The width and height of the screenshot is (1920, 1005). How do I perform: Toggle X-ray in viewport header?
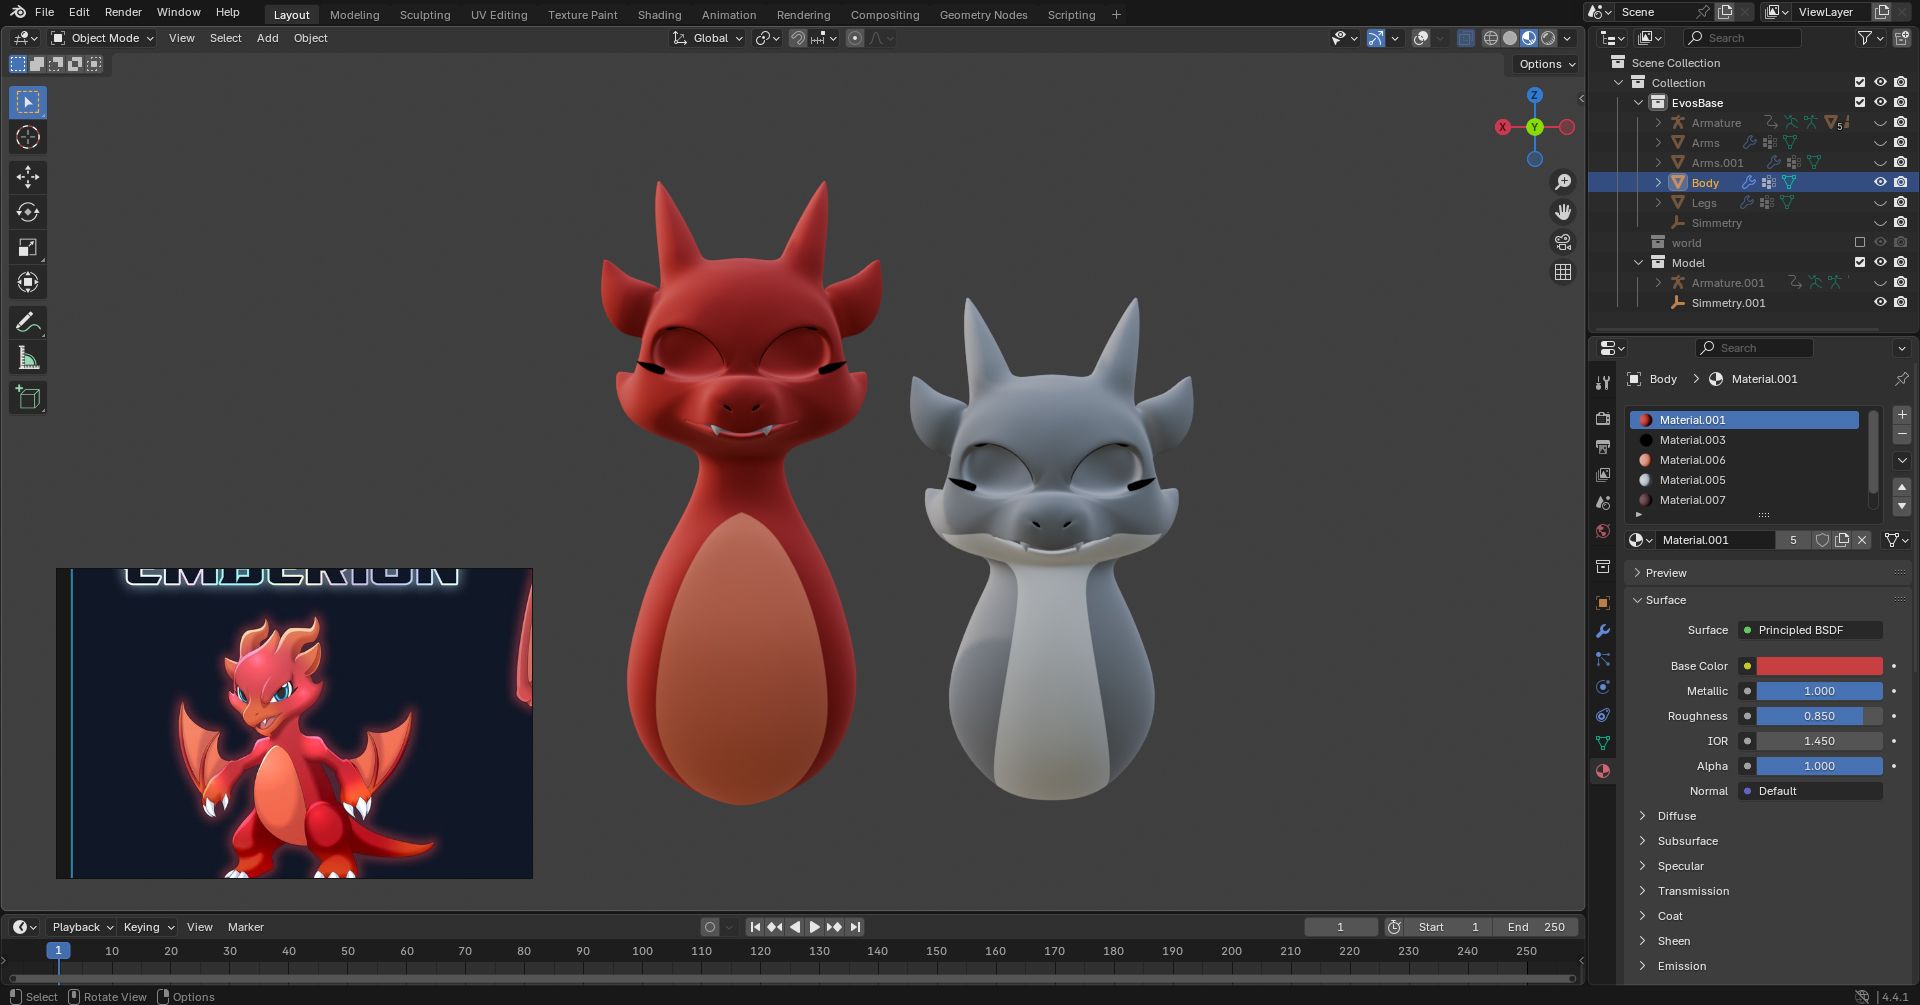coord(1466,38)
